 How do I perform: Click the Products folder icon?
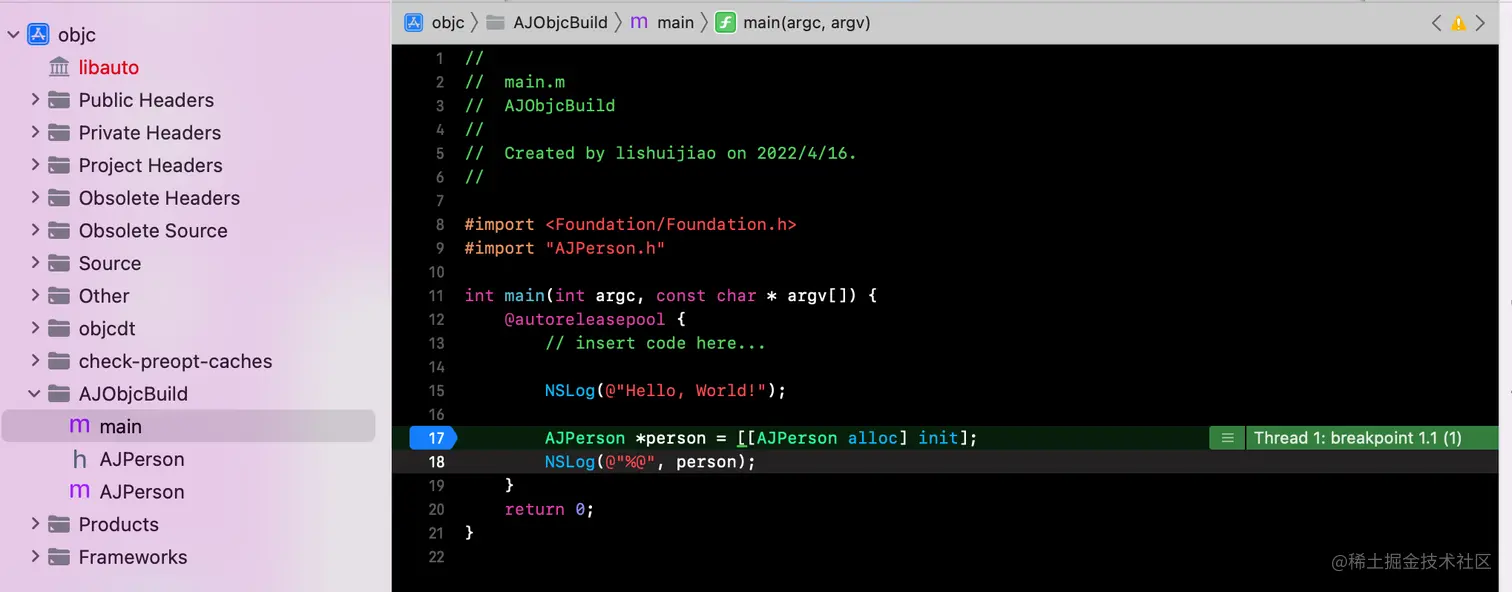[x=60, y=524]
